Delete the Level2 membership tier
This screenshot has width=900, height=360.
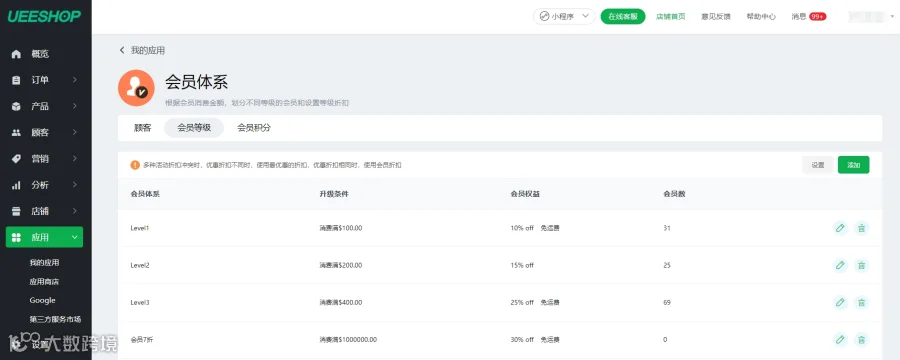[861, 265]
